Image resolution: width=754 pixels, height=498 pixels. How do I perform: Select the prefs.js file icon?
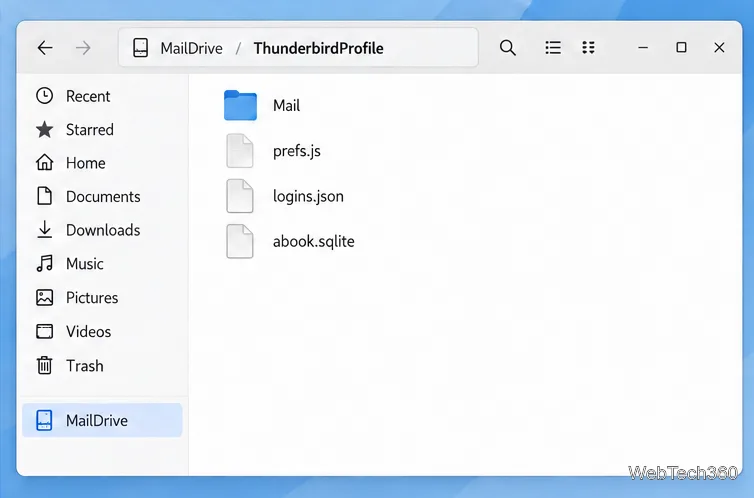[x=240, y=150]
